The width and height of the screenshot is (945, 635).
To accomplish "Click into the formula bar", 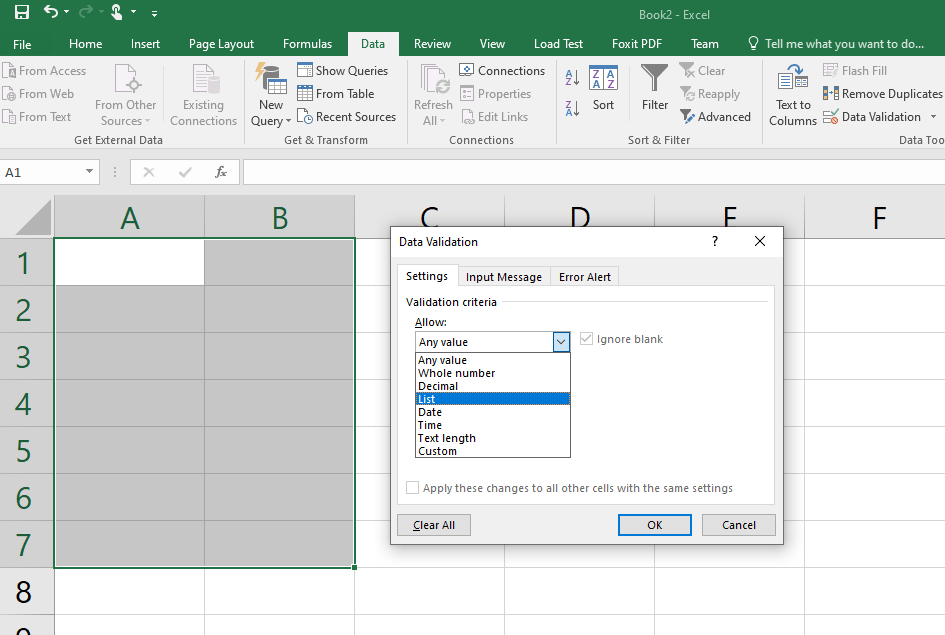I will [x=594, y=172].
